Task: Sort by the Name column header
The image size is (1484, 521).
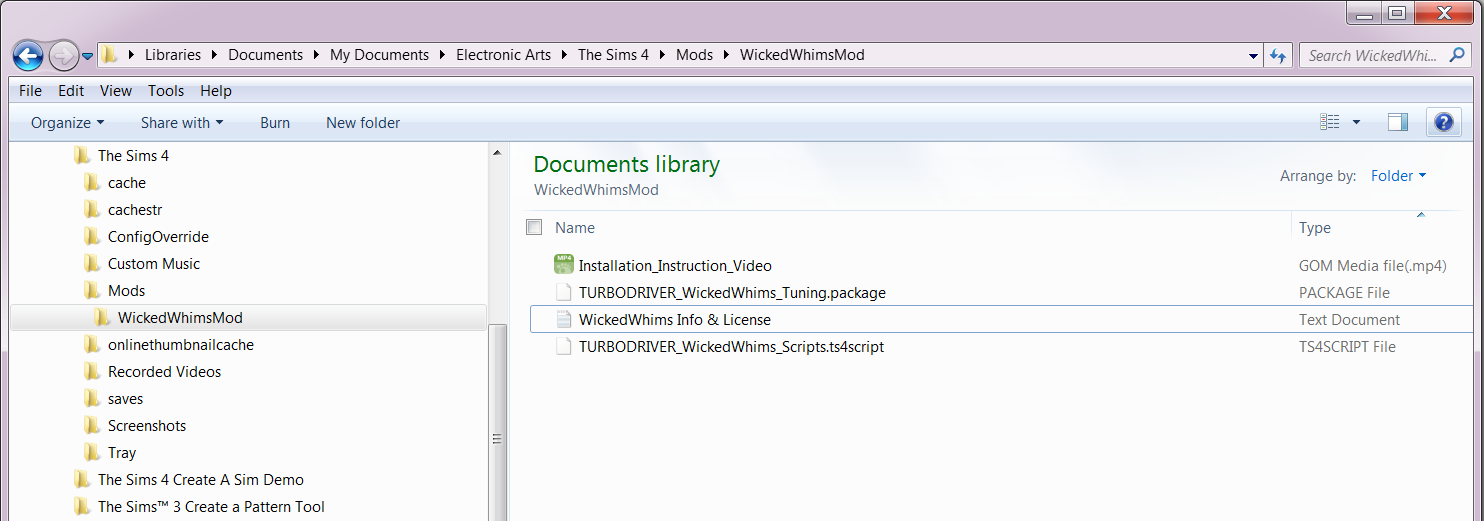Action: (x=575, y=228)
